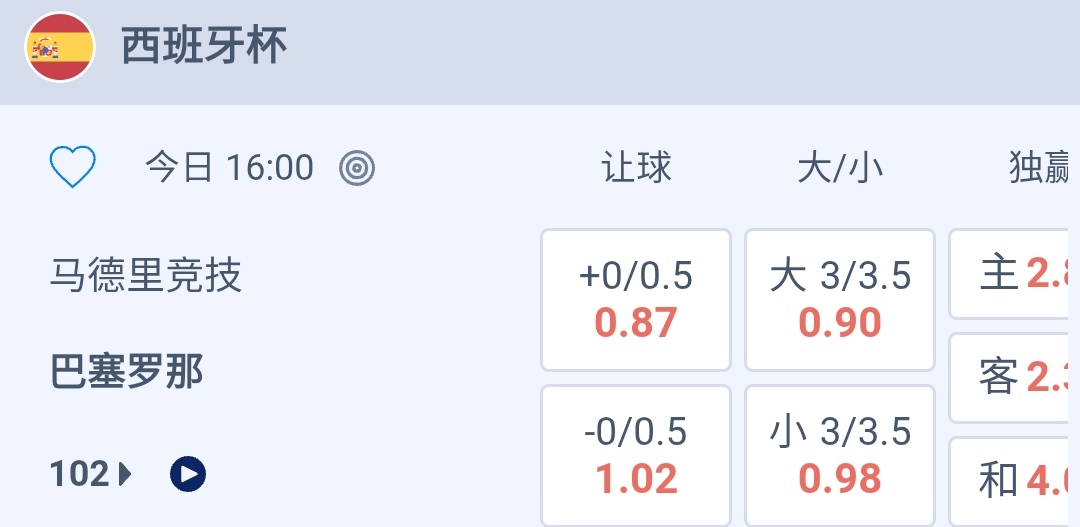Select the 独赢 column header
1080x527 pixels.
(1040, 168)
